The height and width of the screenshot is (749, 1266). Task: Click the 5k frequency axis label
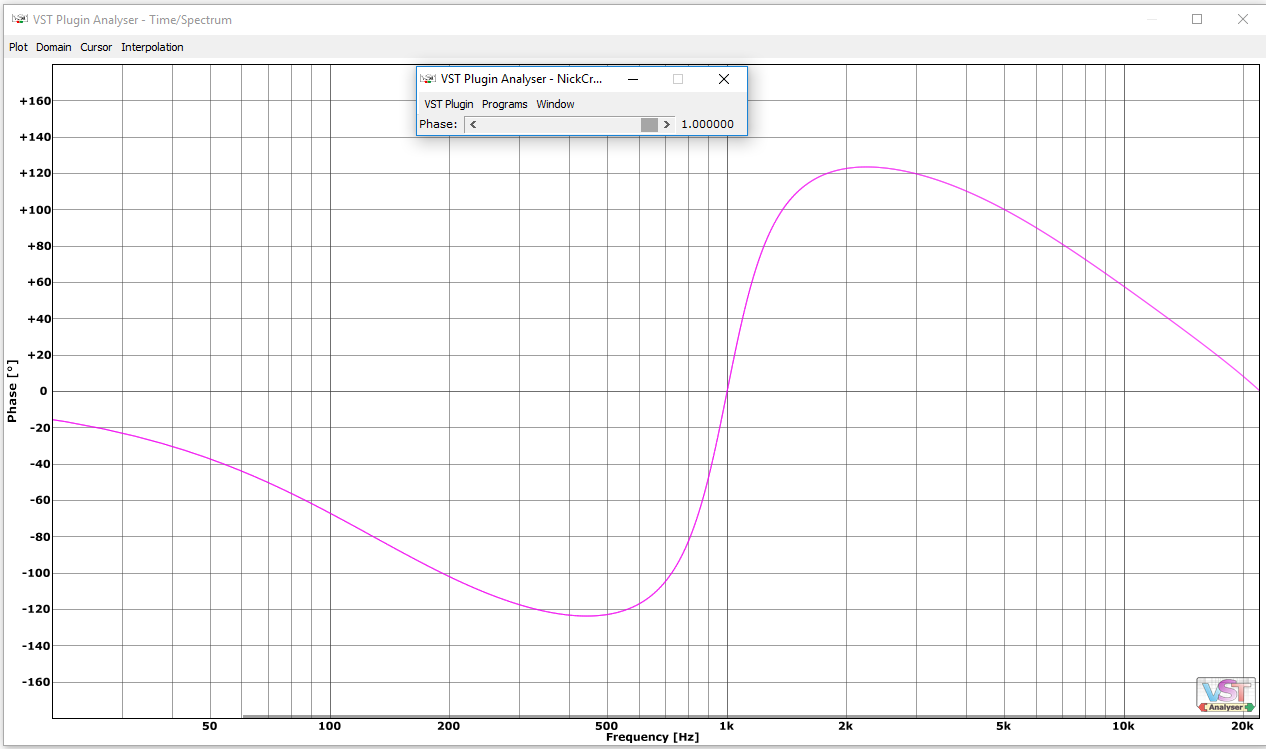tap(1003, 726)
